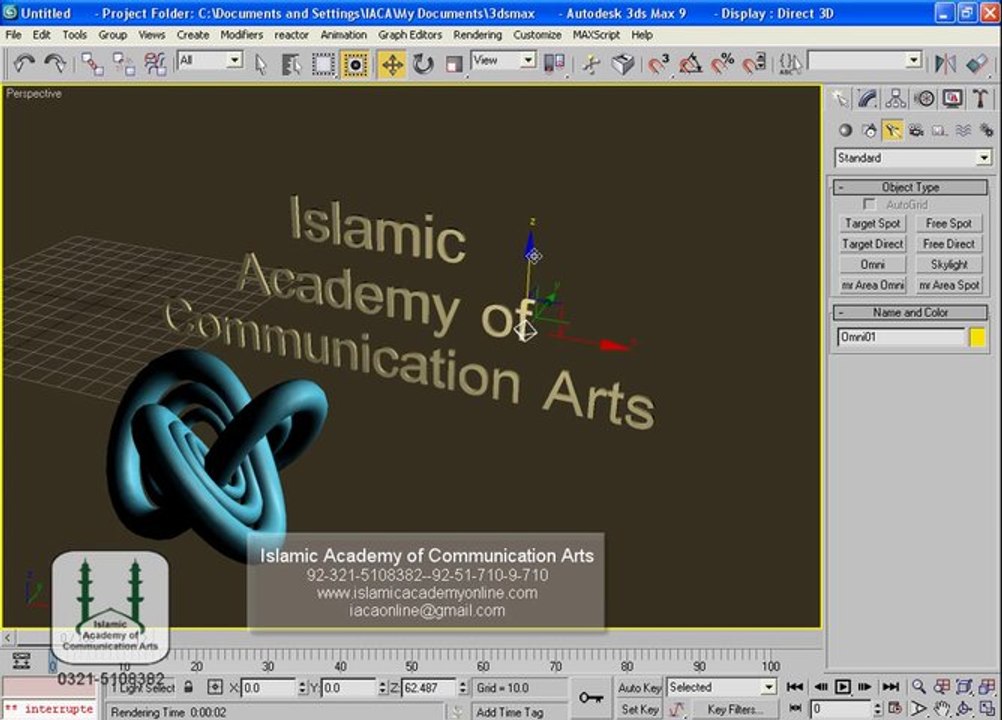Click the Play Animation button
The height and width of the screenshot is (720, 1002).
tap(842, 687)
